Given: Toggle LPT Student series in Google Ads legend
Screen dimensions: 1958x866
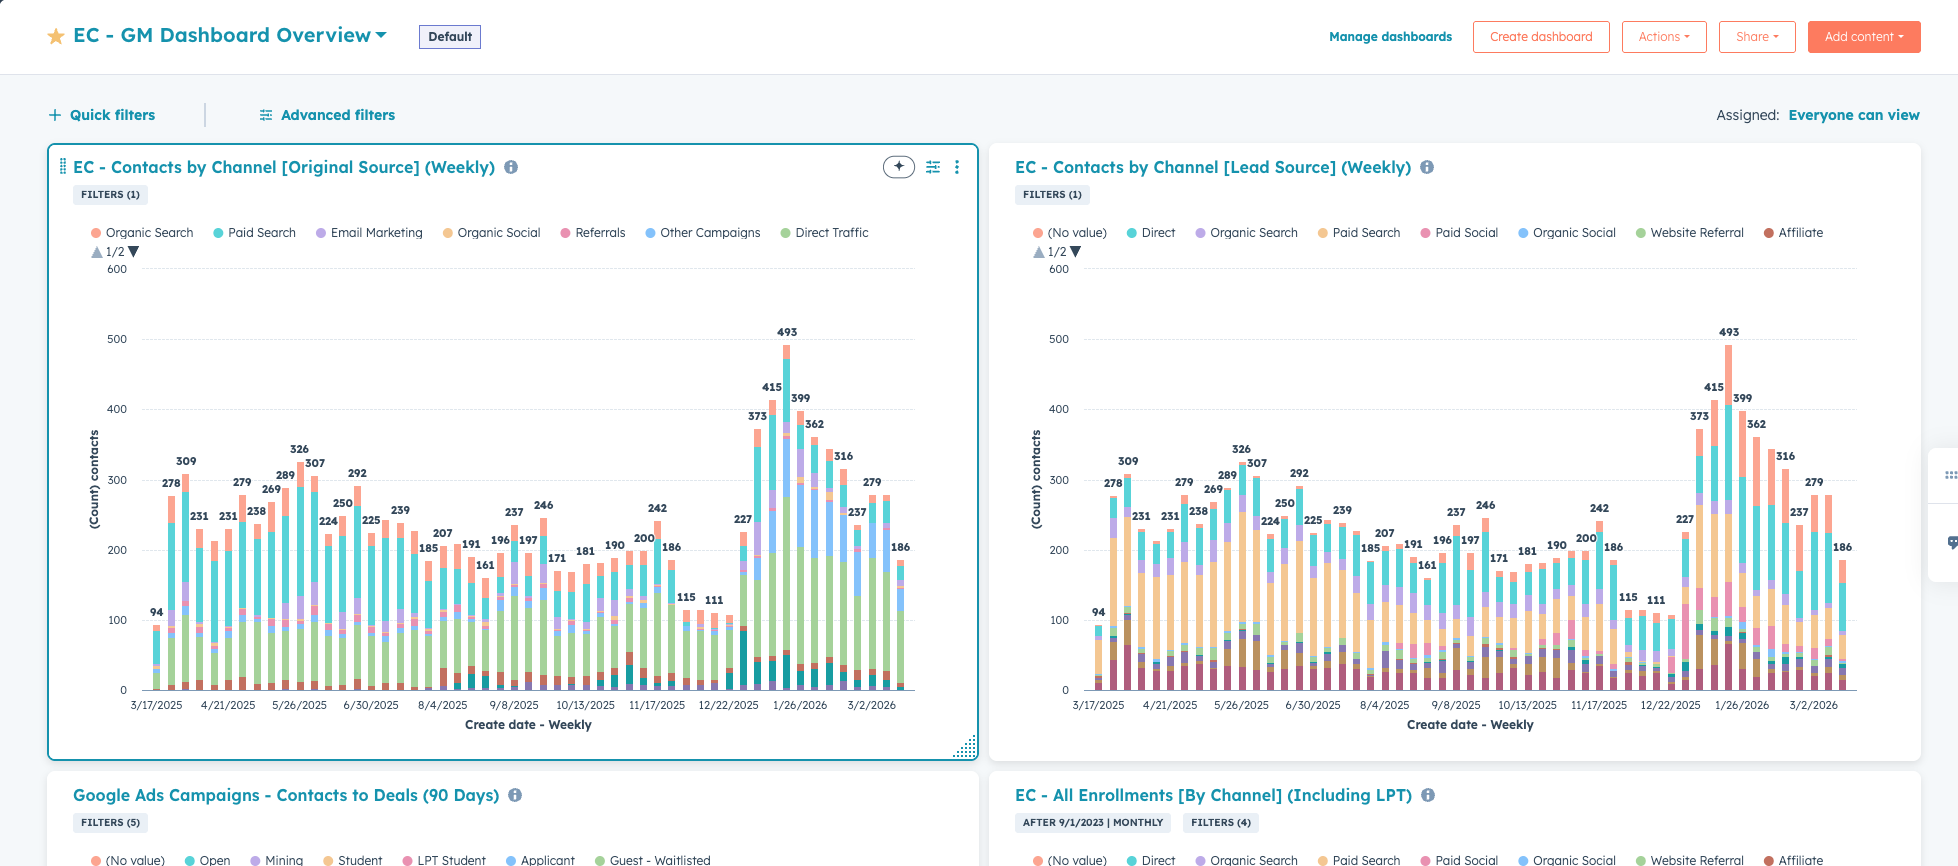Looking at the screenshot, I should coord(444,860).
